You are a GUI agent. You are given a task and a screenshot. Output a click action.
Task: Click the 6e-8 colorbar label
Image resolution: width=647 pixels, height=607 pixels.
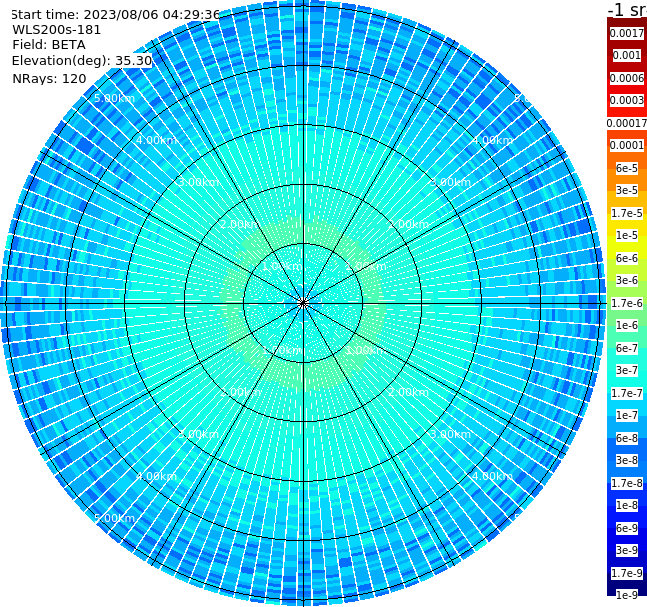[x=627, y=438]
